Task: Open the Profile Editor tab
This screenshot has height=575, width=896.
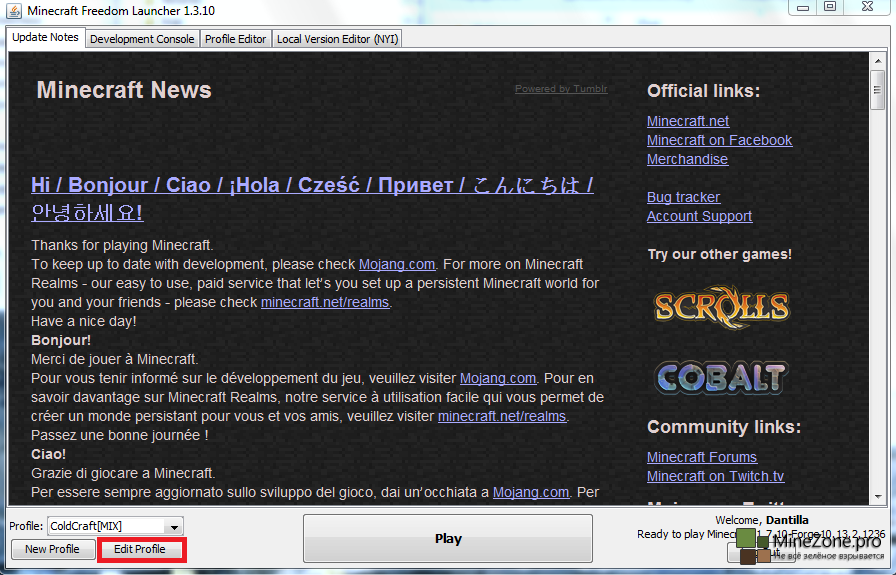Action: click(x=235, y=39)
